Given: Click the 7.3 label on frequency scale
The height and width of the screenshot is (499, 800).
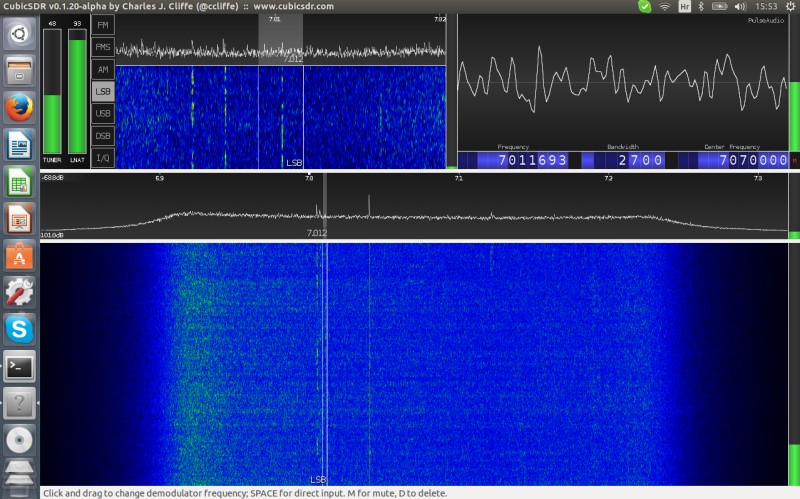Looking at the screenshot, I should [758, 178].
